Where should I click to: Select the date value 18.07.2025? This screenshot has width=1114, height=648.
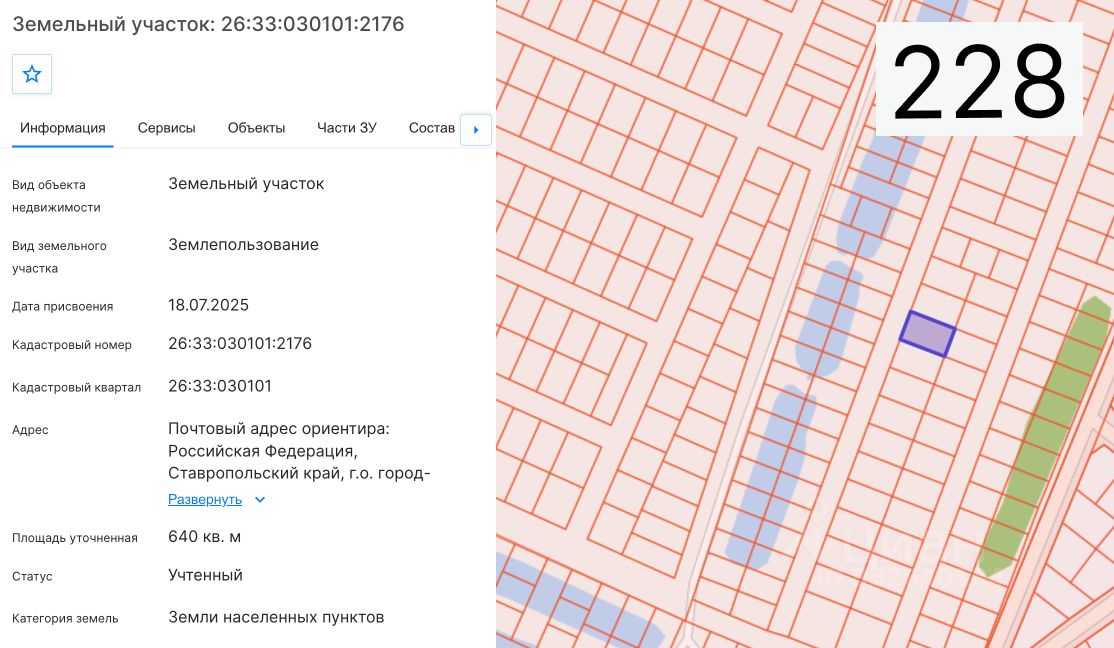(x=208, y=306)
